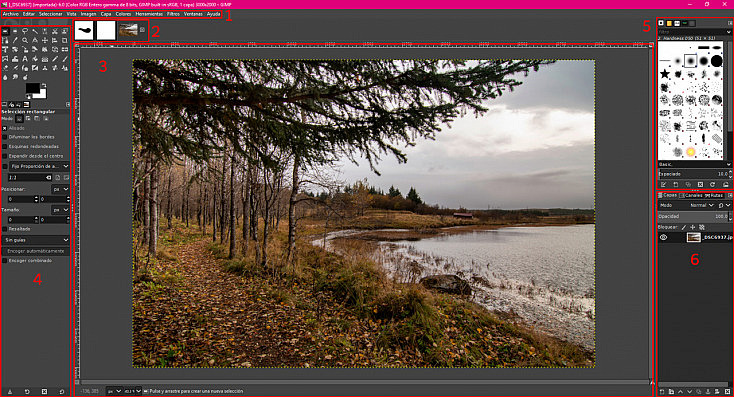Choose the Subtract from selection mode icon
Screen dimensions: 734x397
click(x=37, y=118)
